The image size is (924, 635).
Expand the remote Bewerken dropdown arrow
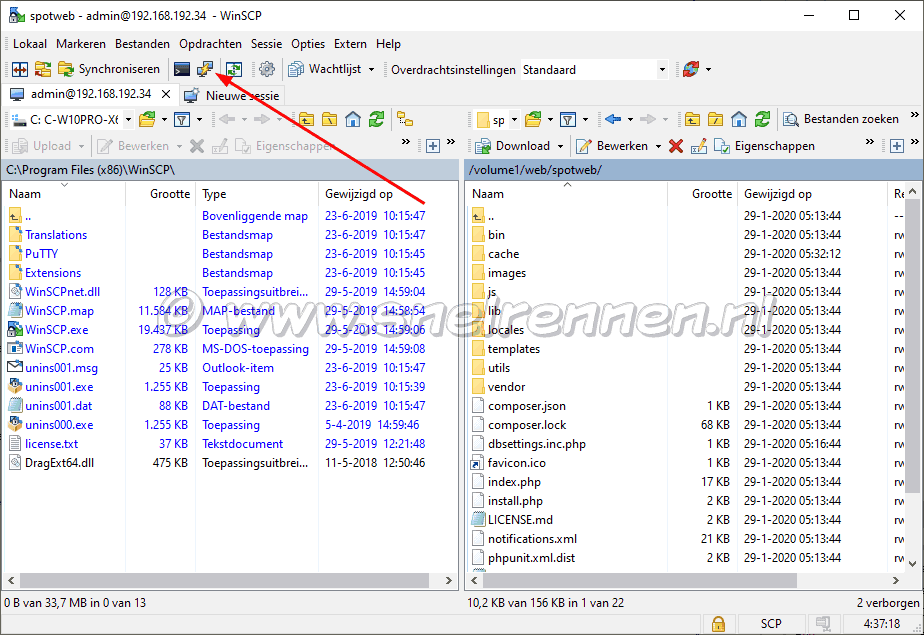coord(658,146)
